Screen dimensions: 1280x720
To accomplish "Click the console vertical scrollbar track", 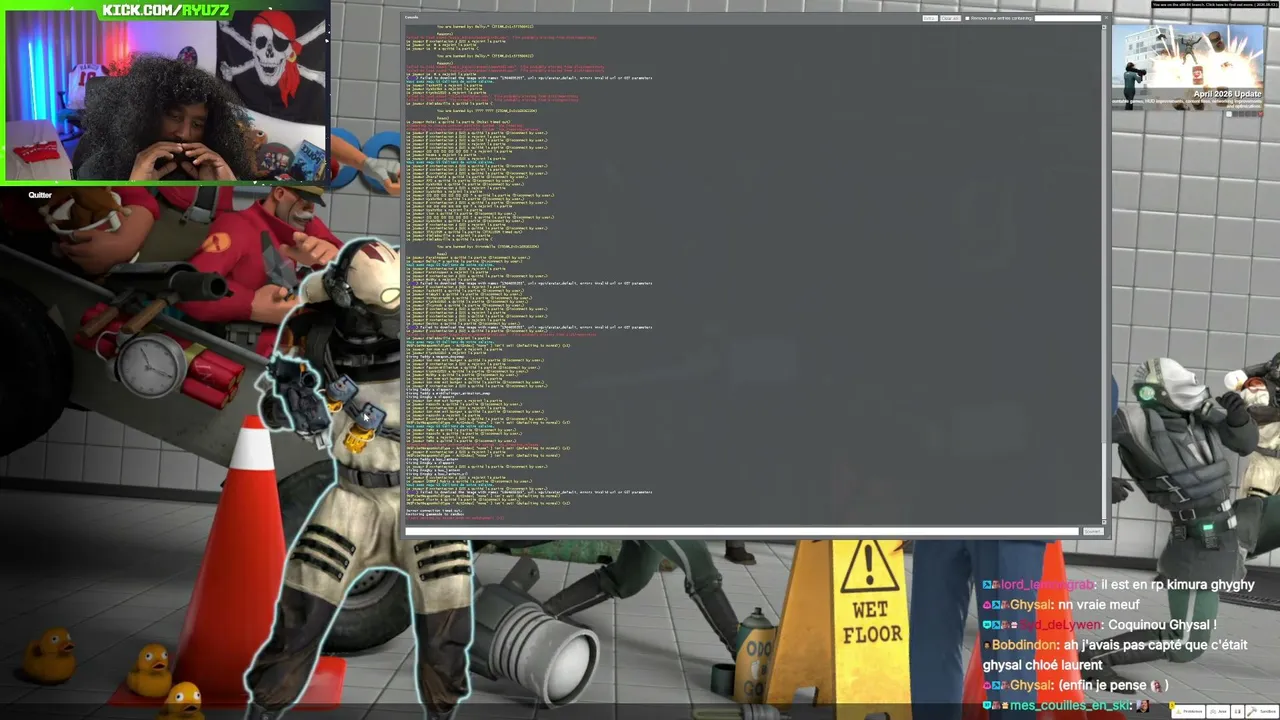I will [1105, 275].
